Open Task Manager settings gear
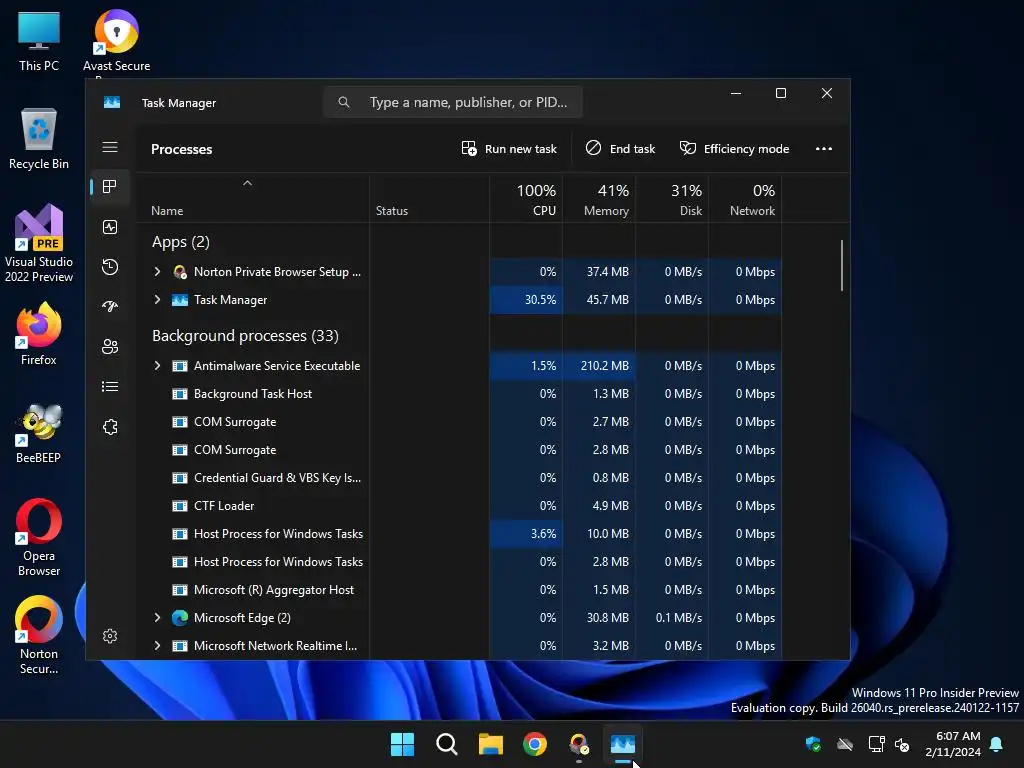This screenshot has height=768, width=1024. pos(110,636)
